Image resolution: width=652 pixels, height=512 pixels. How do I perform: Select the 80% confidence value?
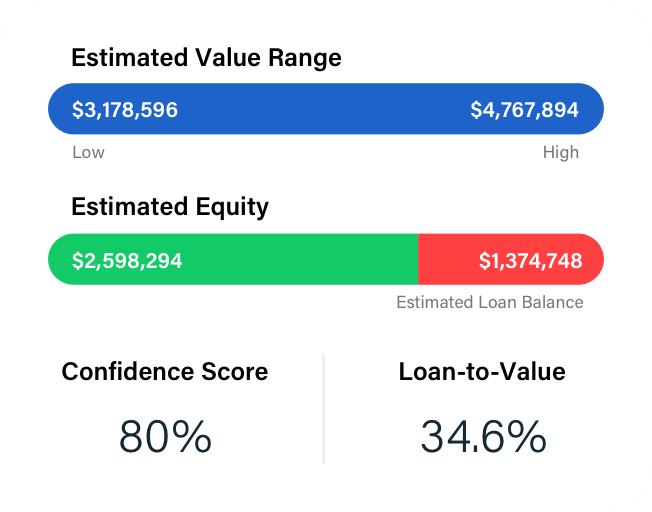165,437
